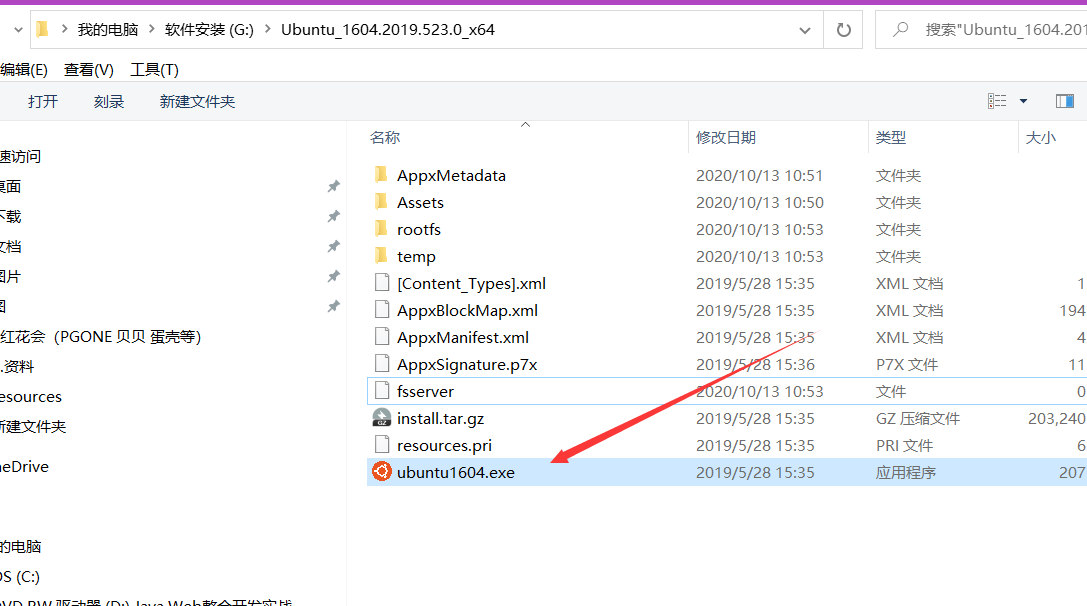Select the fsserver file icon
Image resolution: width=1087 pixels, height=606 pixels.
pos(381,390)
